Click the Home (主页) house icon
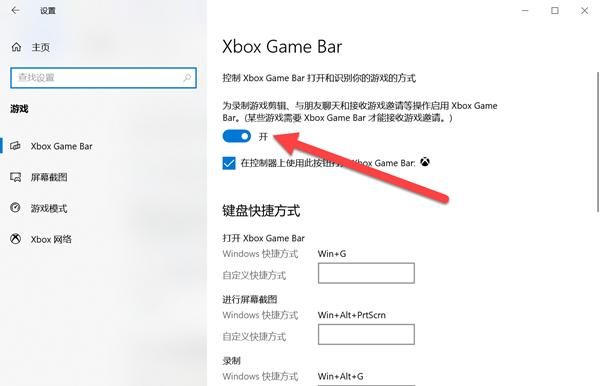600x386 pixels. pos(16,47)
